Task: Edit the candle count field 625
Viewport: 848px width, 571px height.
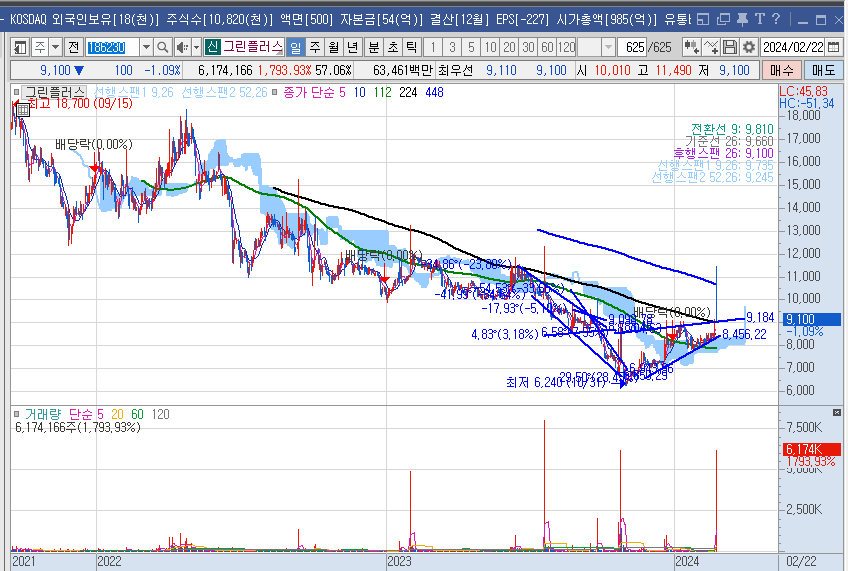Action: point(633,48)
